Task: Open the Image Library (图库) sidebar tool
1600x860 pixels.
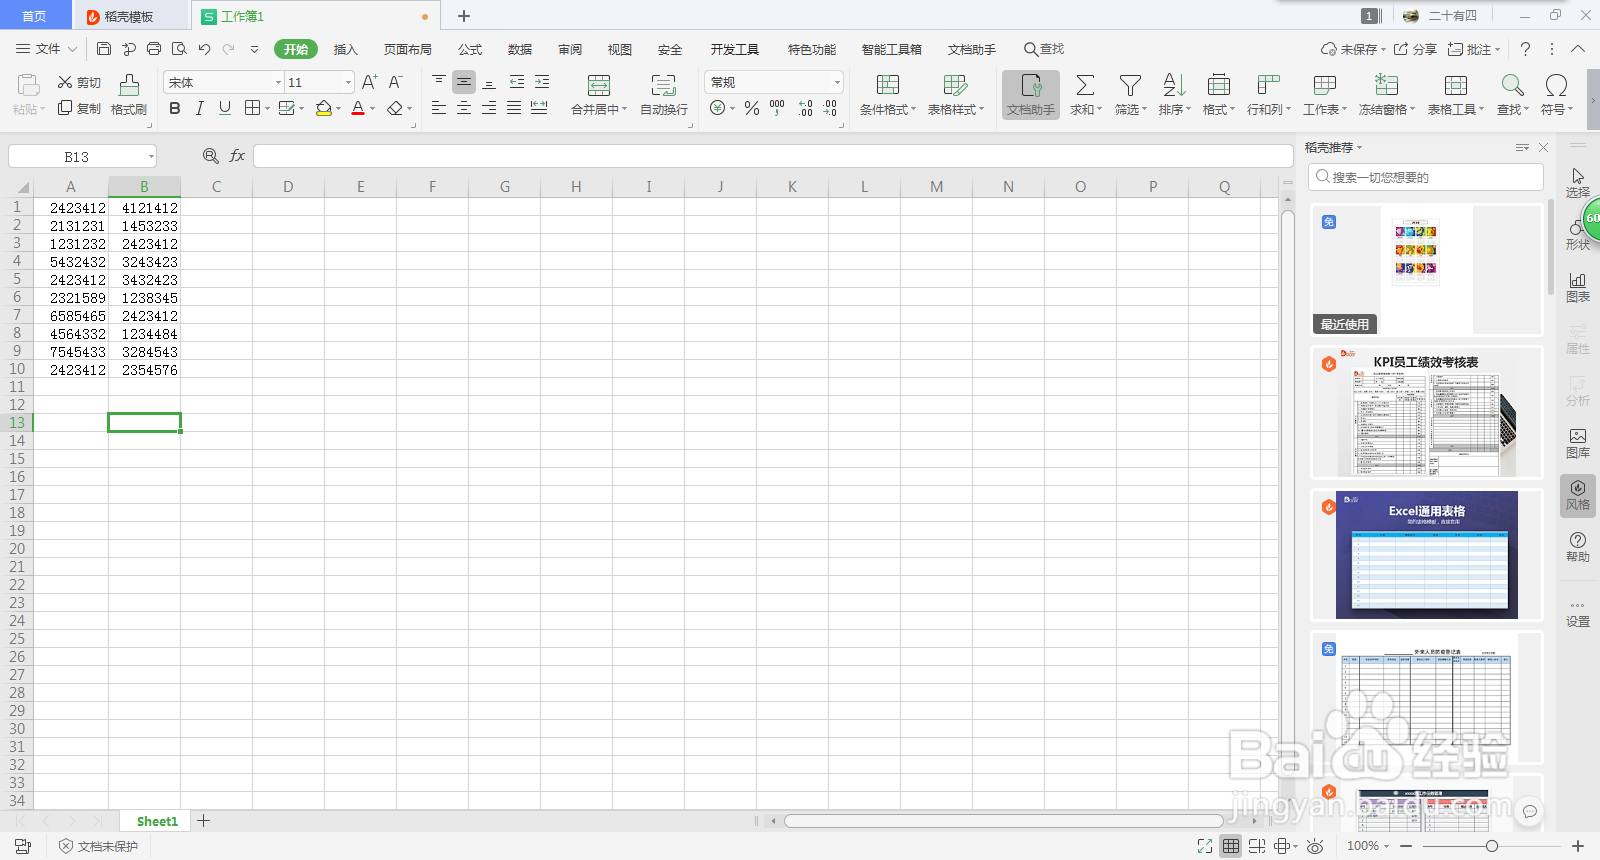Action: (1578, 444)
